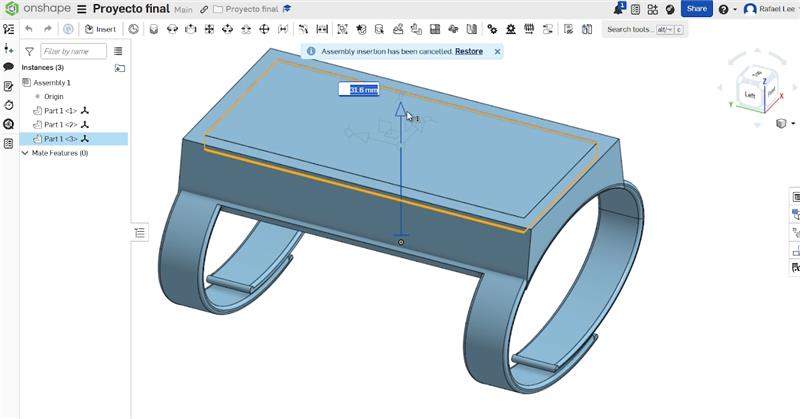Select the Tangent mate tool
The width and height of the screenshot is (800, 419).
click(x=304, y=29)
